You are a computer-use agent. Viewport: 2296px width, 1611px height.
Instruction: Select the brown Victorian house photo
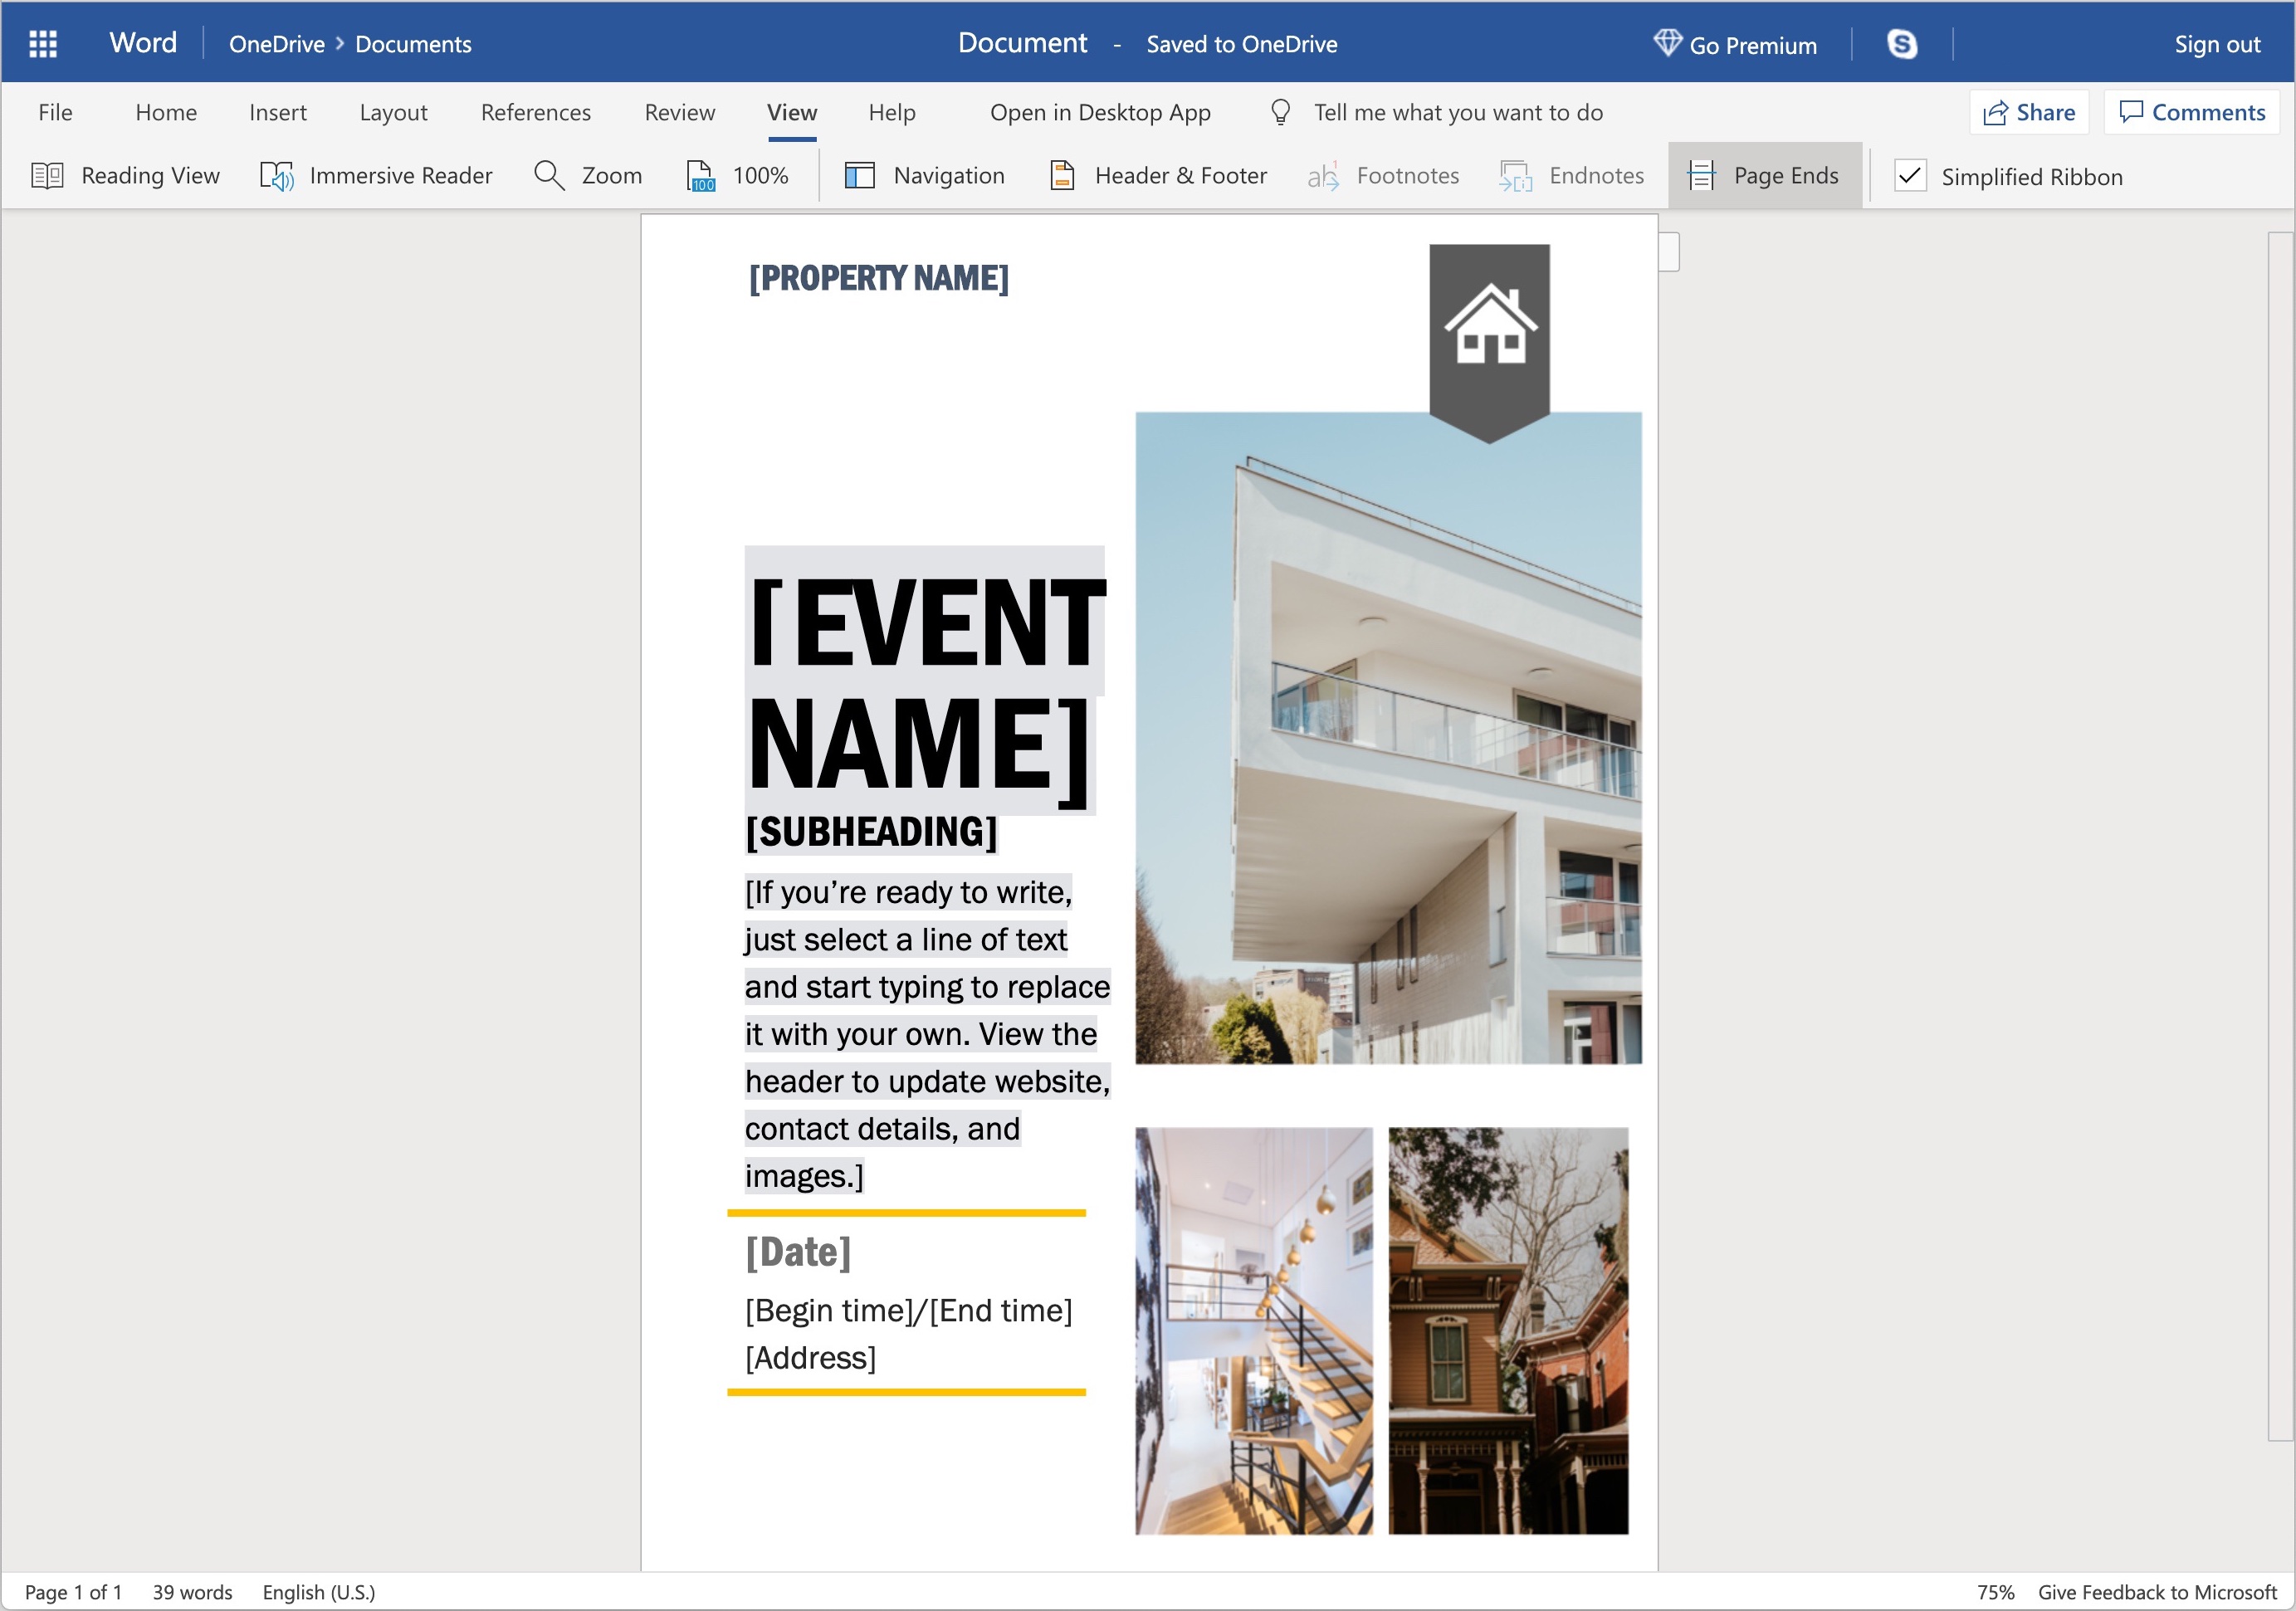(1508, 1331)
